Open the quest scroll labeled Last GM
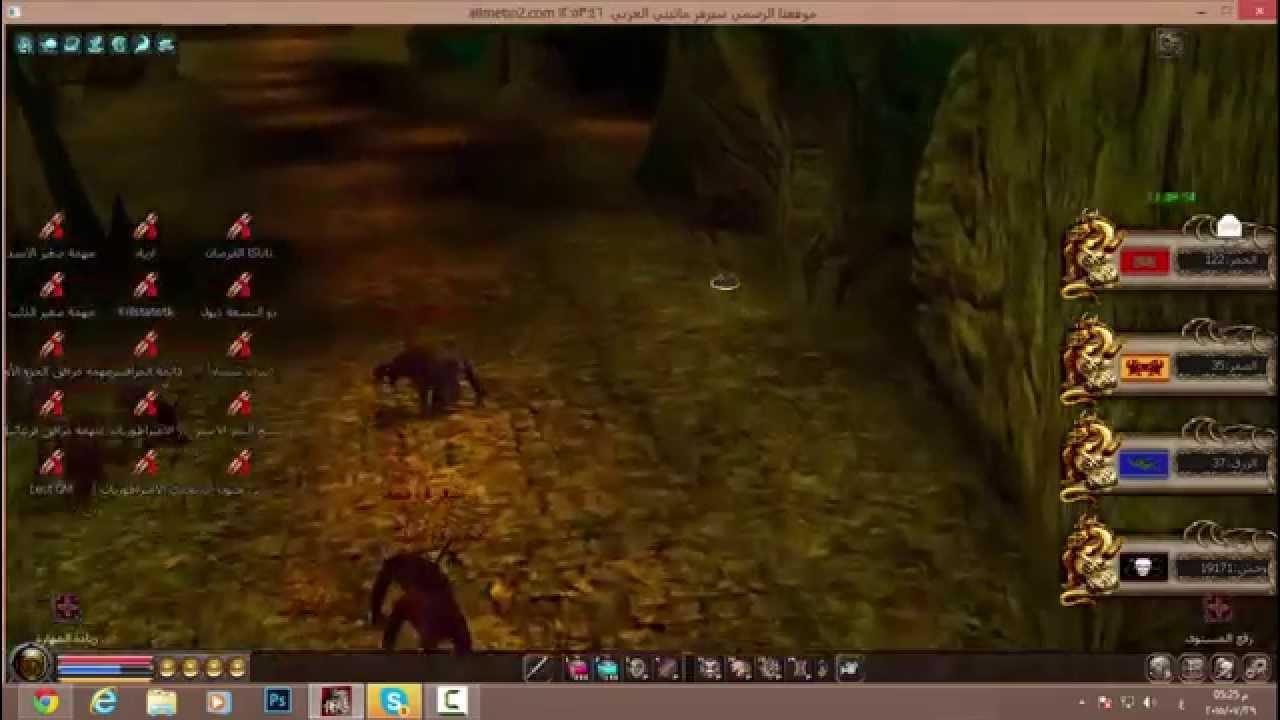The width and height of the screenshot is (1280, 720). 52,463
